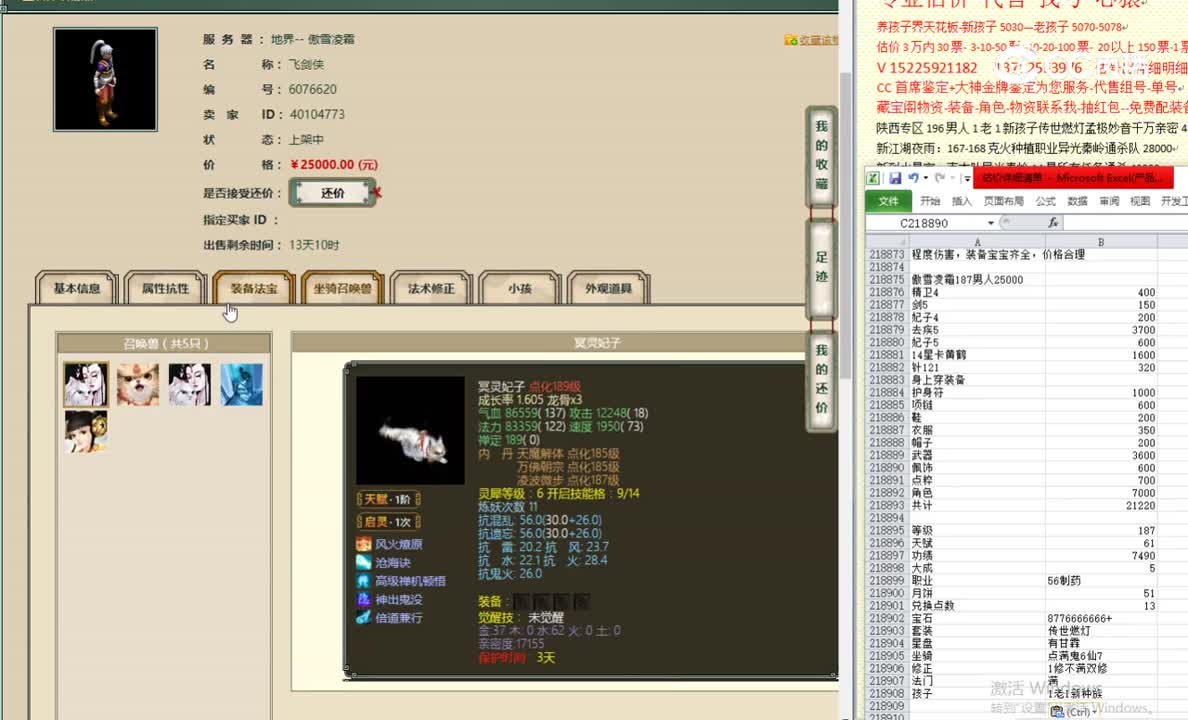Select the fluffy orange dog pet thumbnail
1188x720 pixels.
pyautogui.click(x=138, y=384)
